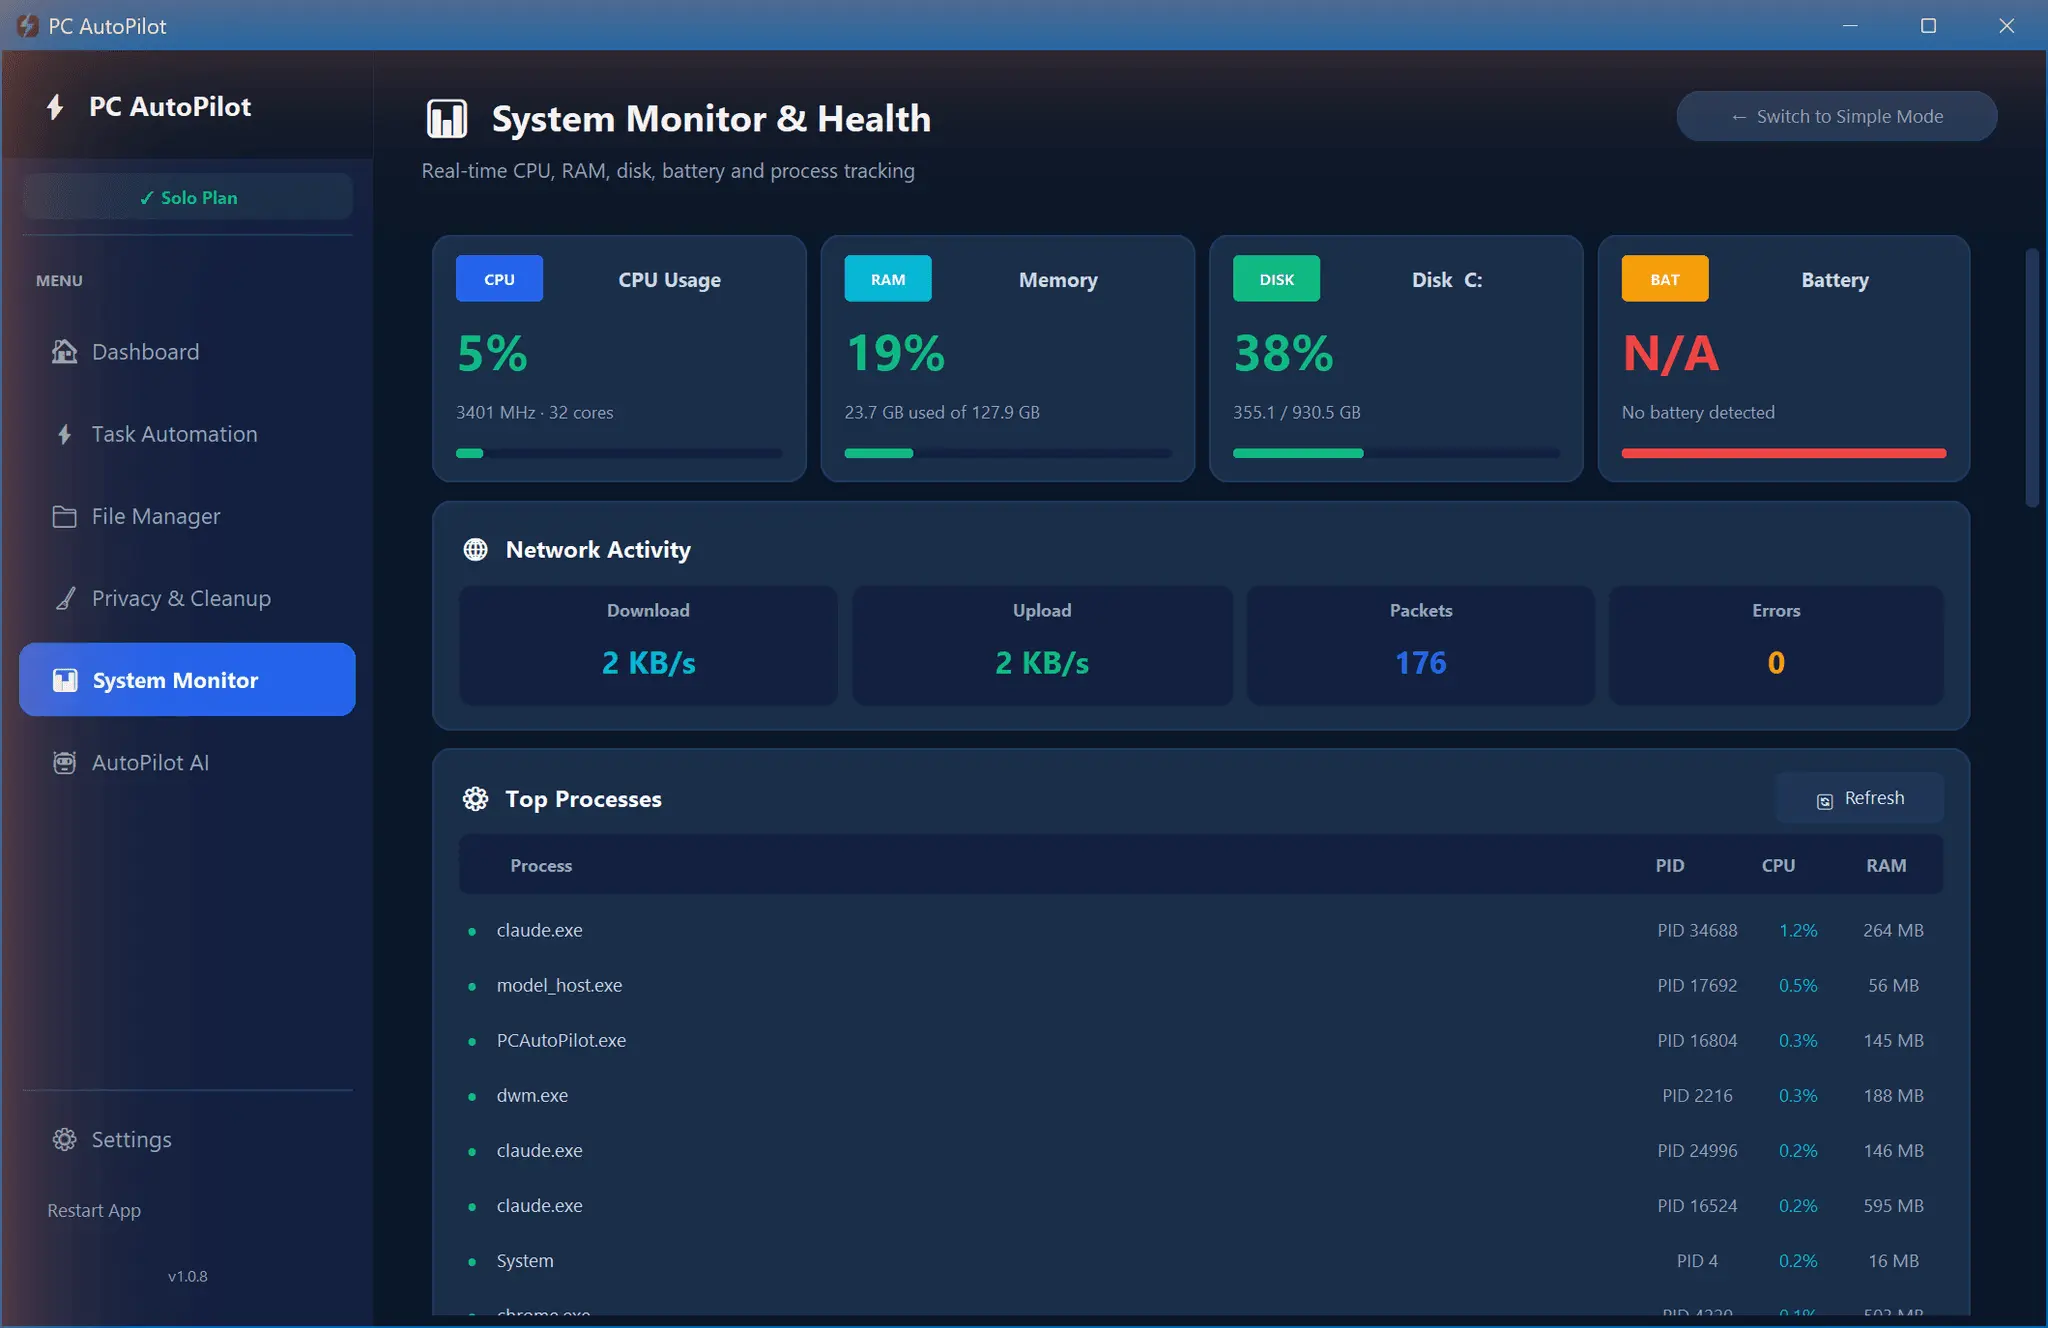The height and width of the screenshot is (1328, 2048).
Task: Click the vertical scrollbar on the right
Action: pyautogui.click(x=2032, y=378)
